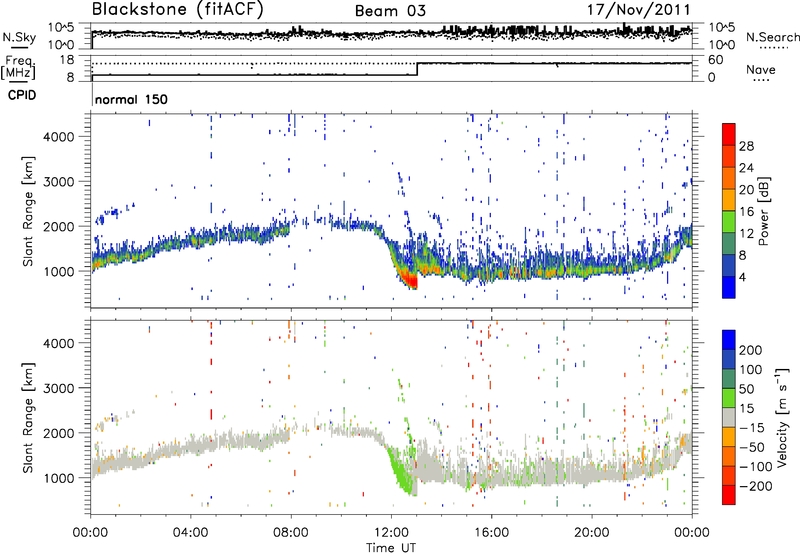Click the velocity plot 'Slant Range [km]' label
This screenshot has height=554, width=800.
click(28, 417)
